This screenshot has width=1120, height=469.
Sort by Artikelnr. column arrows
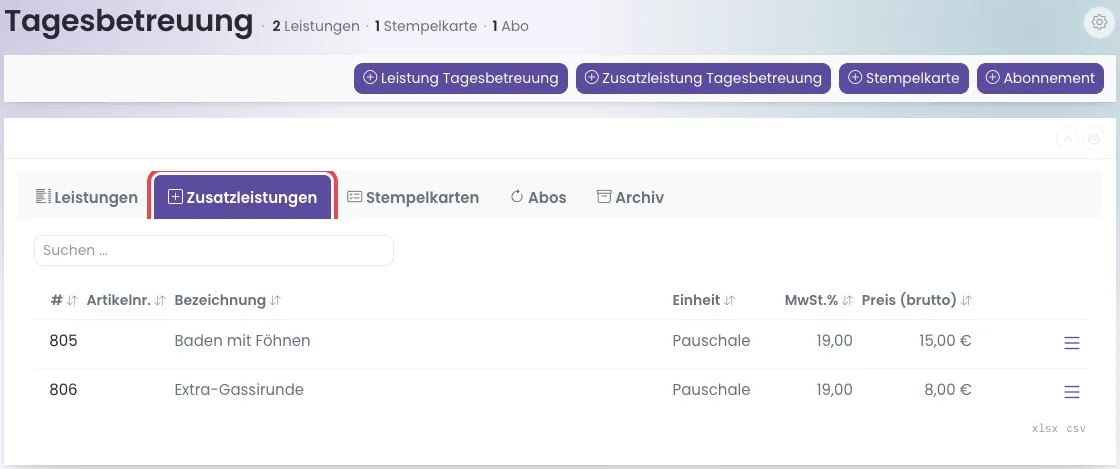pos(160,301)
